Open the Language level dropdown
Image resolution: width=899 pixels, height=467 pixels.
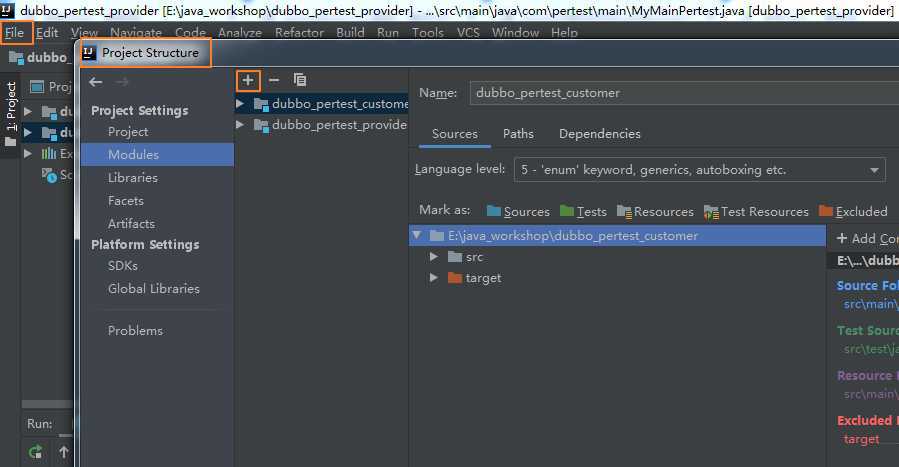tap(699, 170)
